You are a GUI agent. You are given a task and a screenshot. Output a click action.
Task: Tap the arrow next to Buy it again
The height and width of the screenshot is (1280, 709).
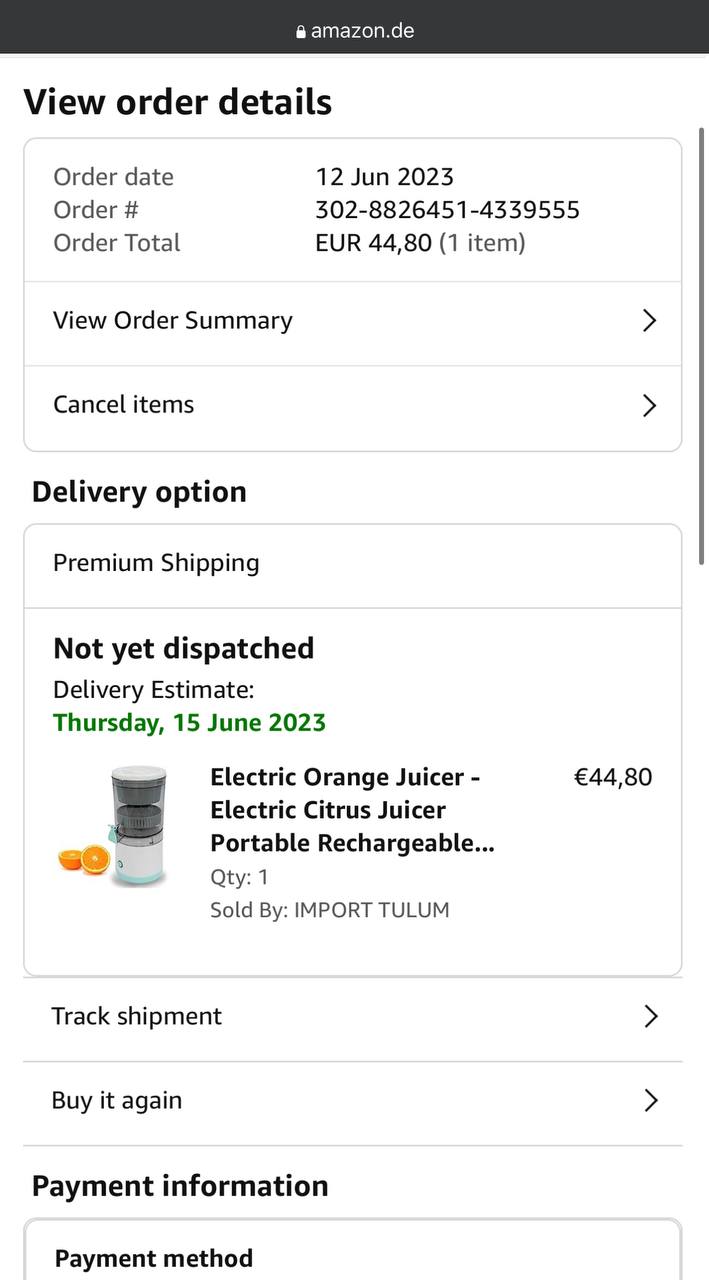[x=651, y=1101]
